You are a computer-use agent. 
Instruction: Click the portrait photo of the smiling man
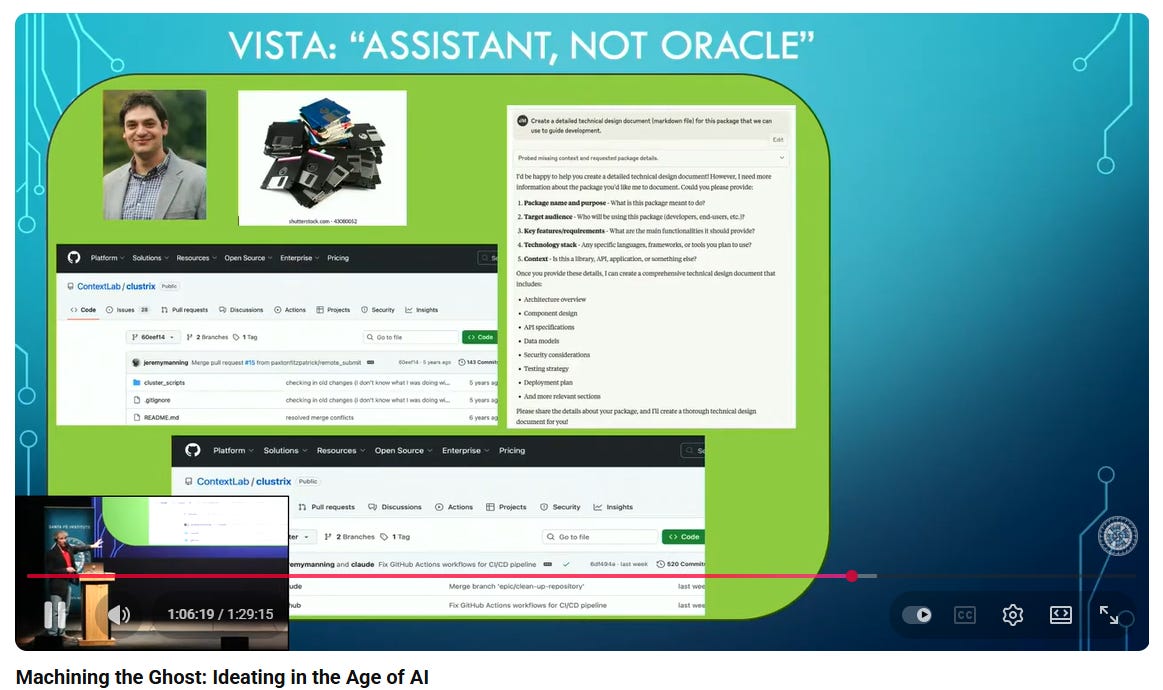[x=154, y=155]
